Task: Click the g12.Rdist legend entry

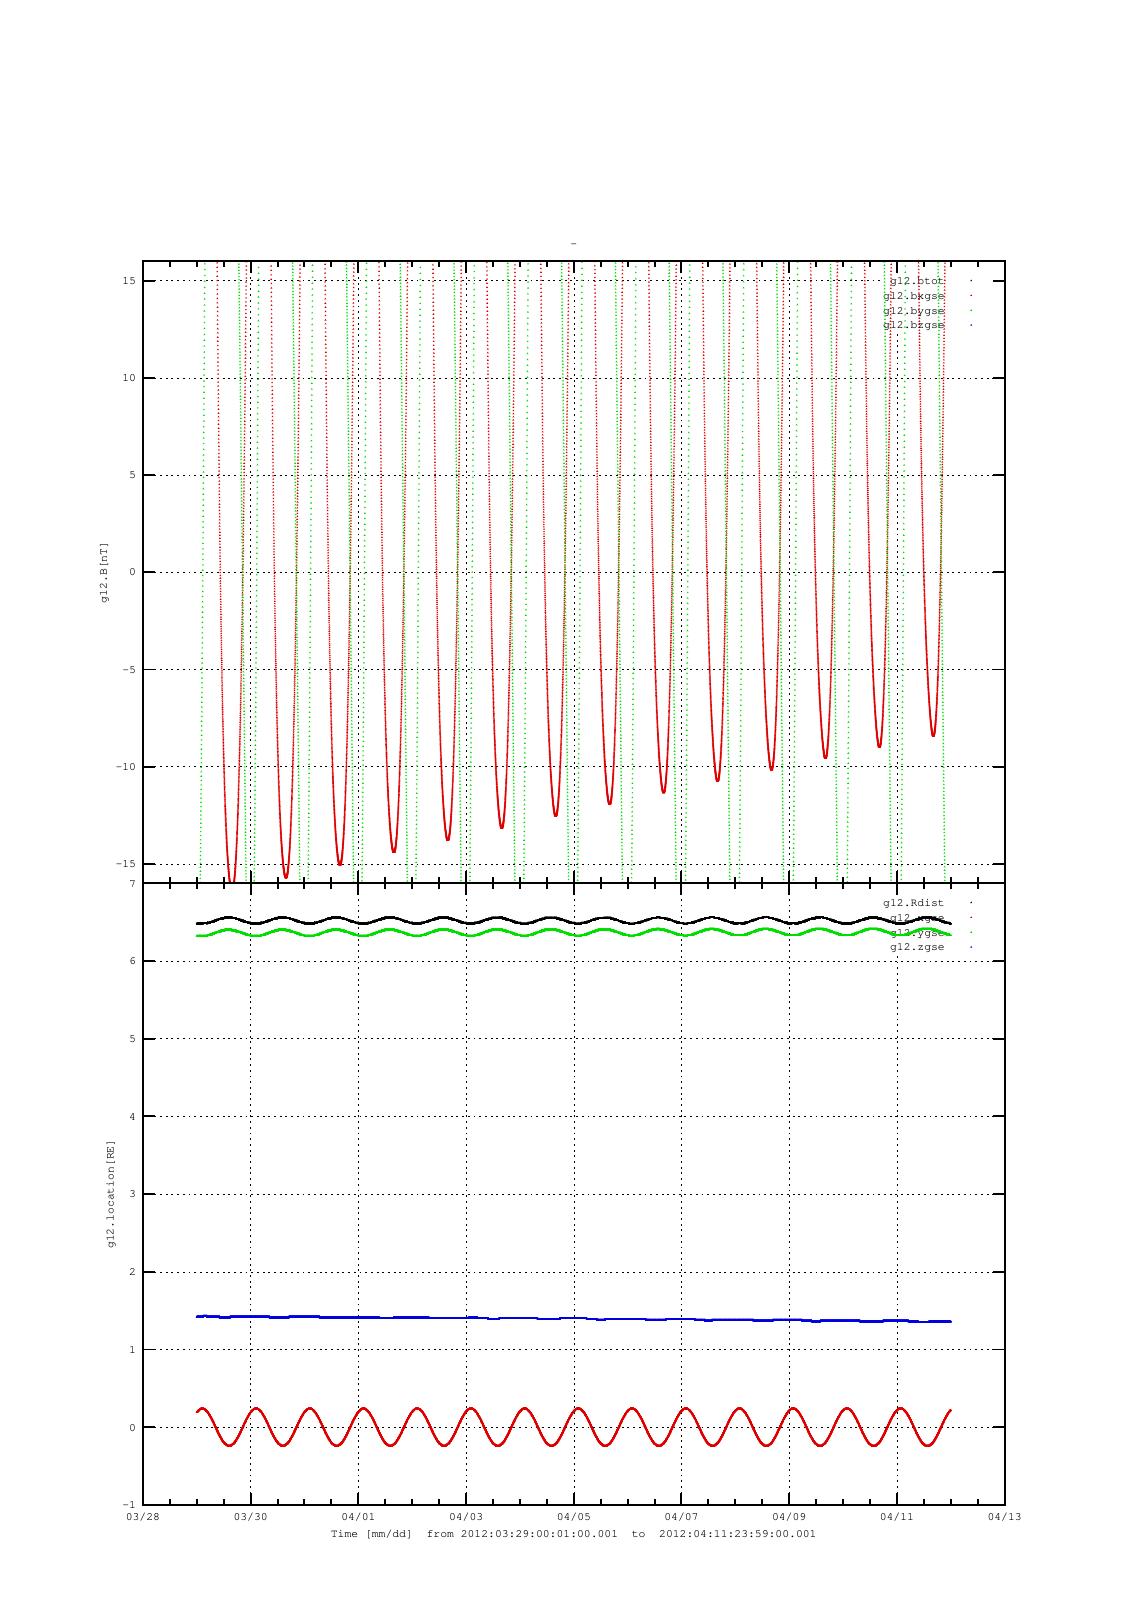Action: [x=914, y=903]
